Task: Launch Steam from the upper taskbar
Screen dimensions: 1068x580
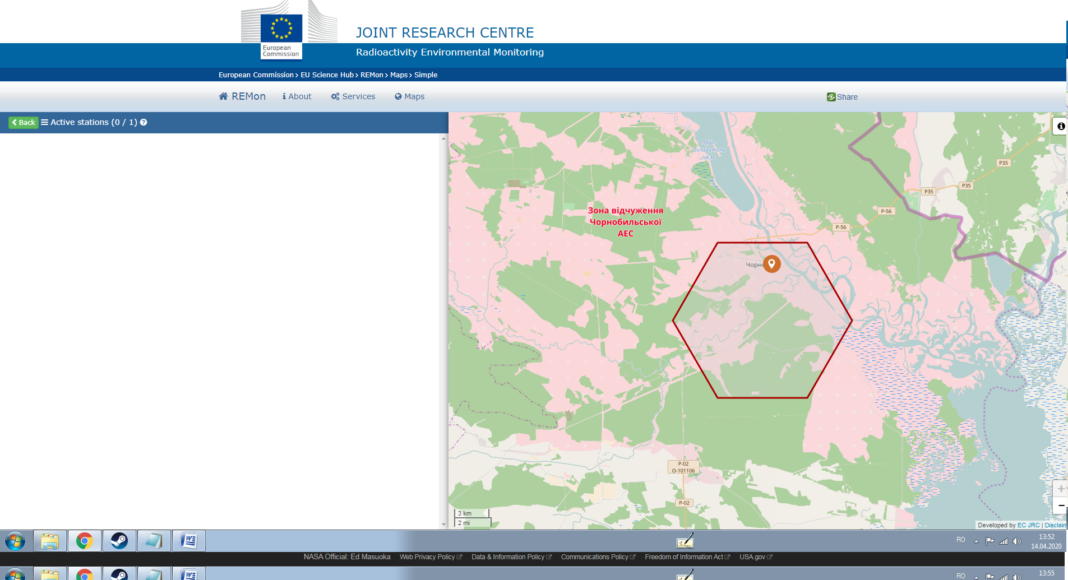Action: coord(119,541)
